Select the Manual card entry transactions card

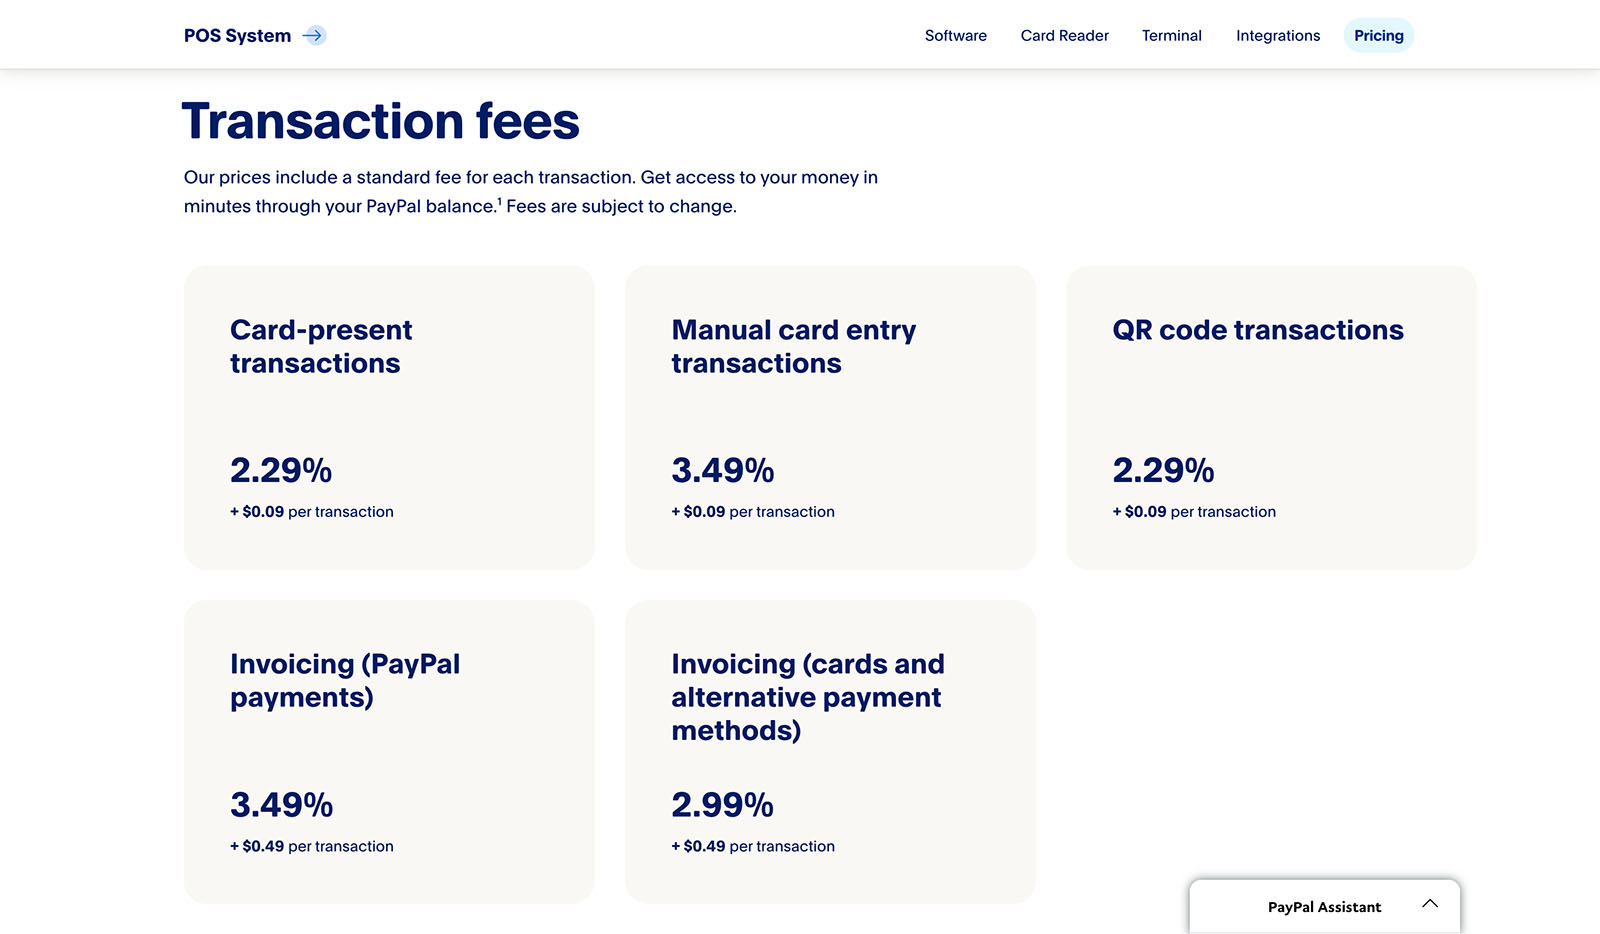830,417
